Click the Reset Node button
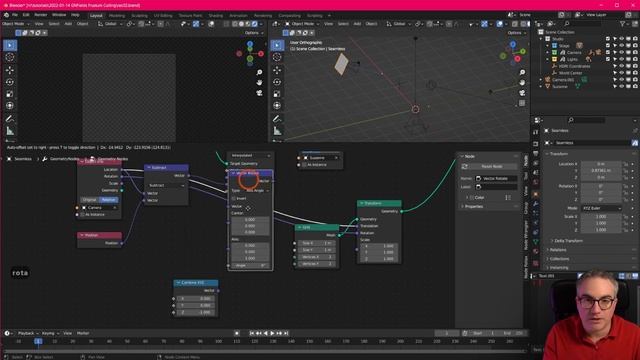 pos(491,167)
